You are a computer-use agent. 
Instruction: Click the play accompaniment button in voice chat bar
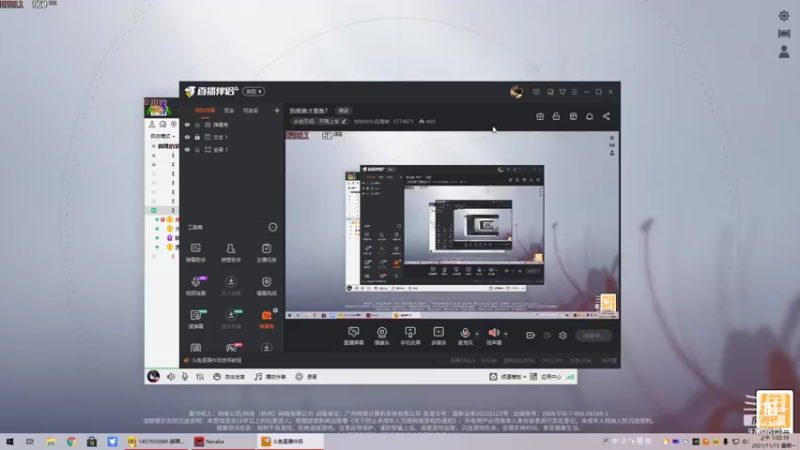coord(270,377)
